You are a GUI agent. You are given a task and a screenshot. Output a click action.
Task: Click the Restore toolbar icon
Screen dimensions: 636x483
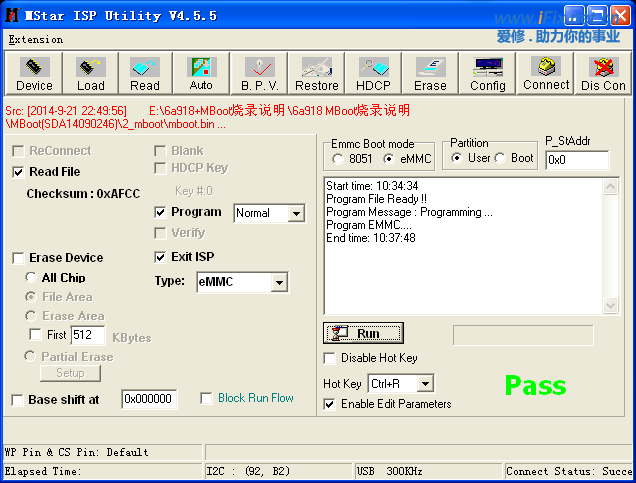pos(317,73)
